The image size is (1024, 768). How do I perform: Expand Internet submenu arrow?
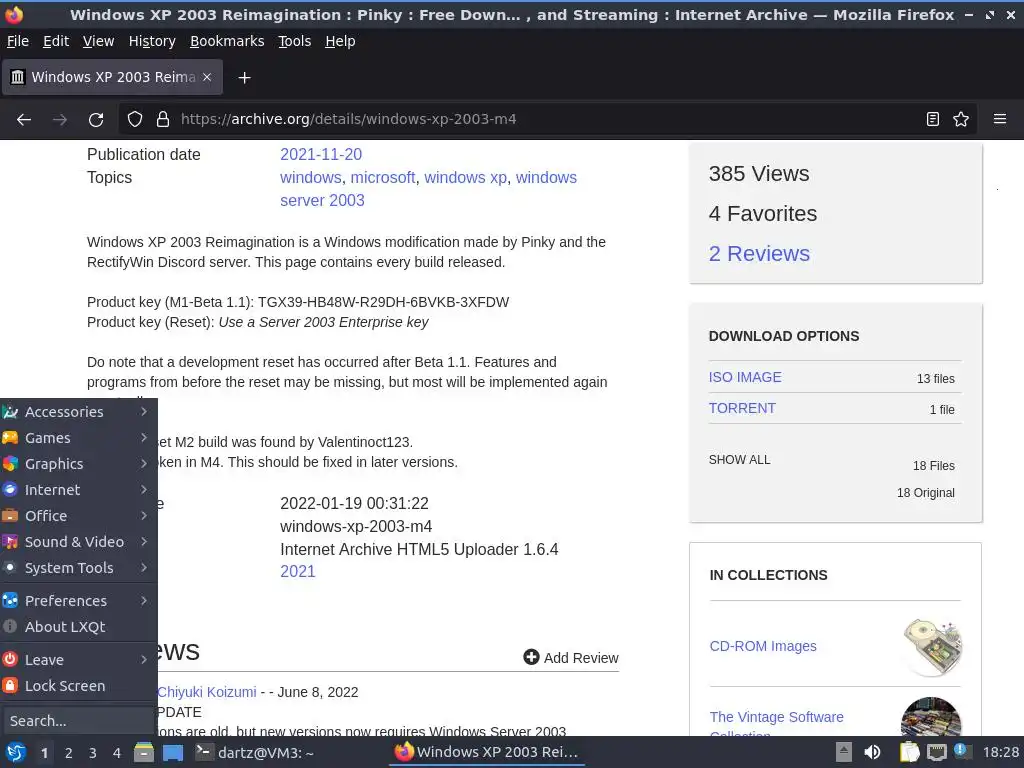(x=144, y=490)
